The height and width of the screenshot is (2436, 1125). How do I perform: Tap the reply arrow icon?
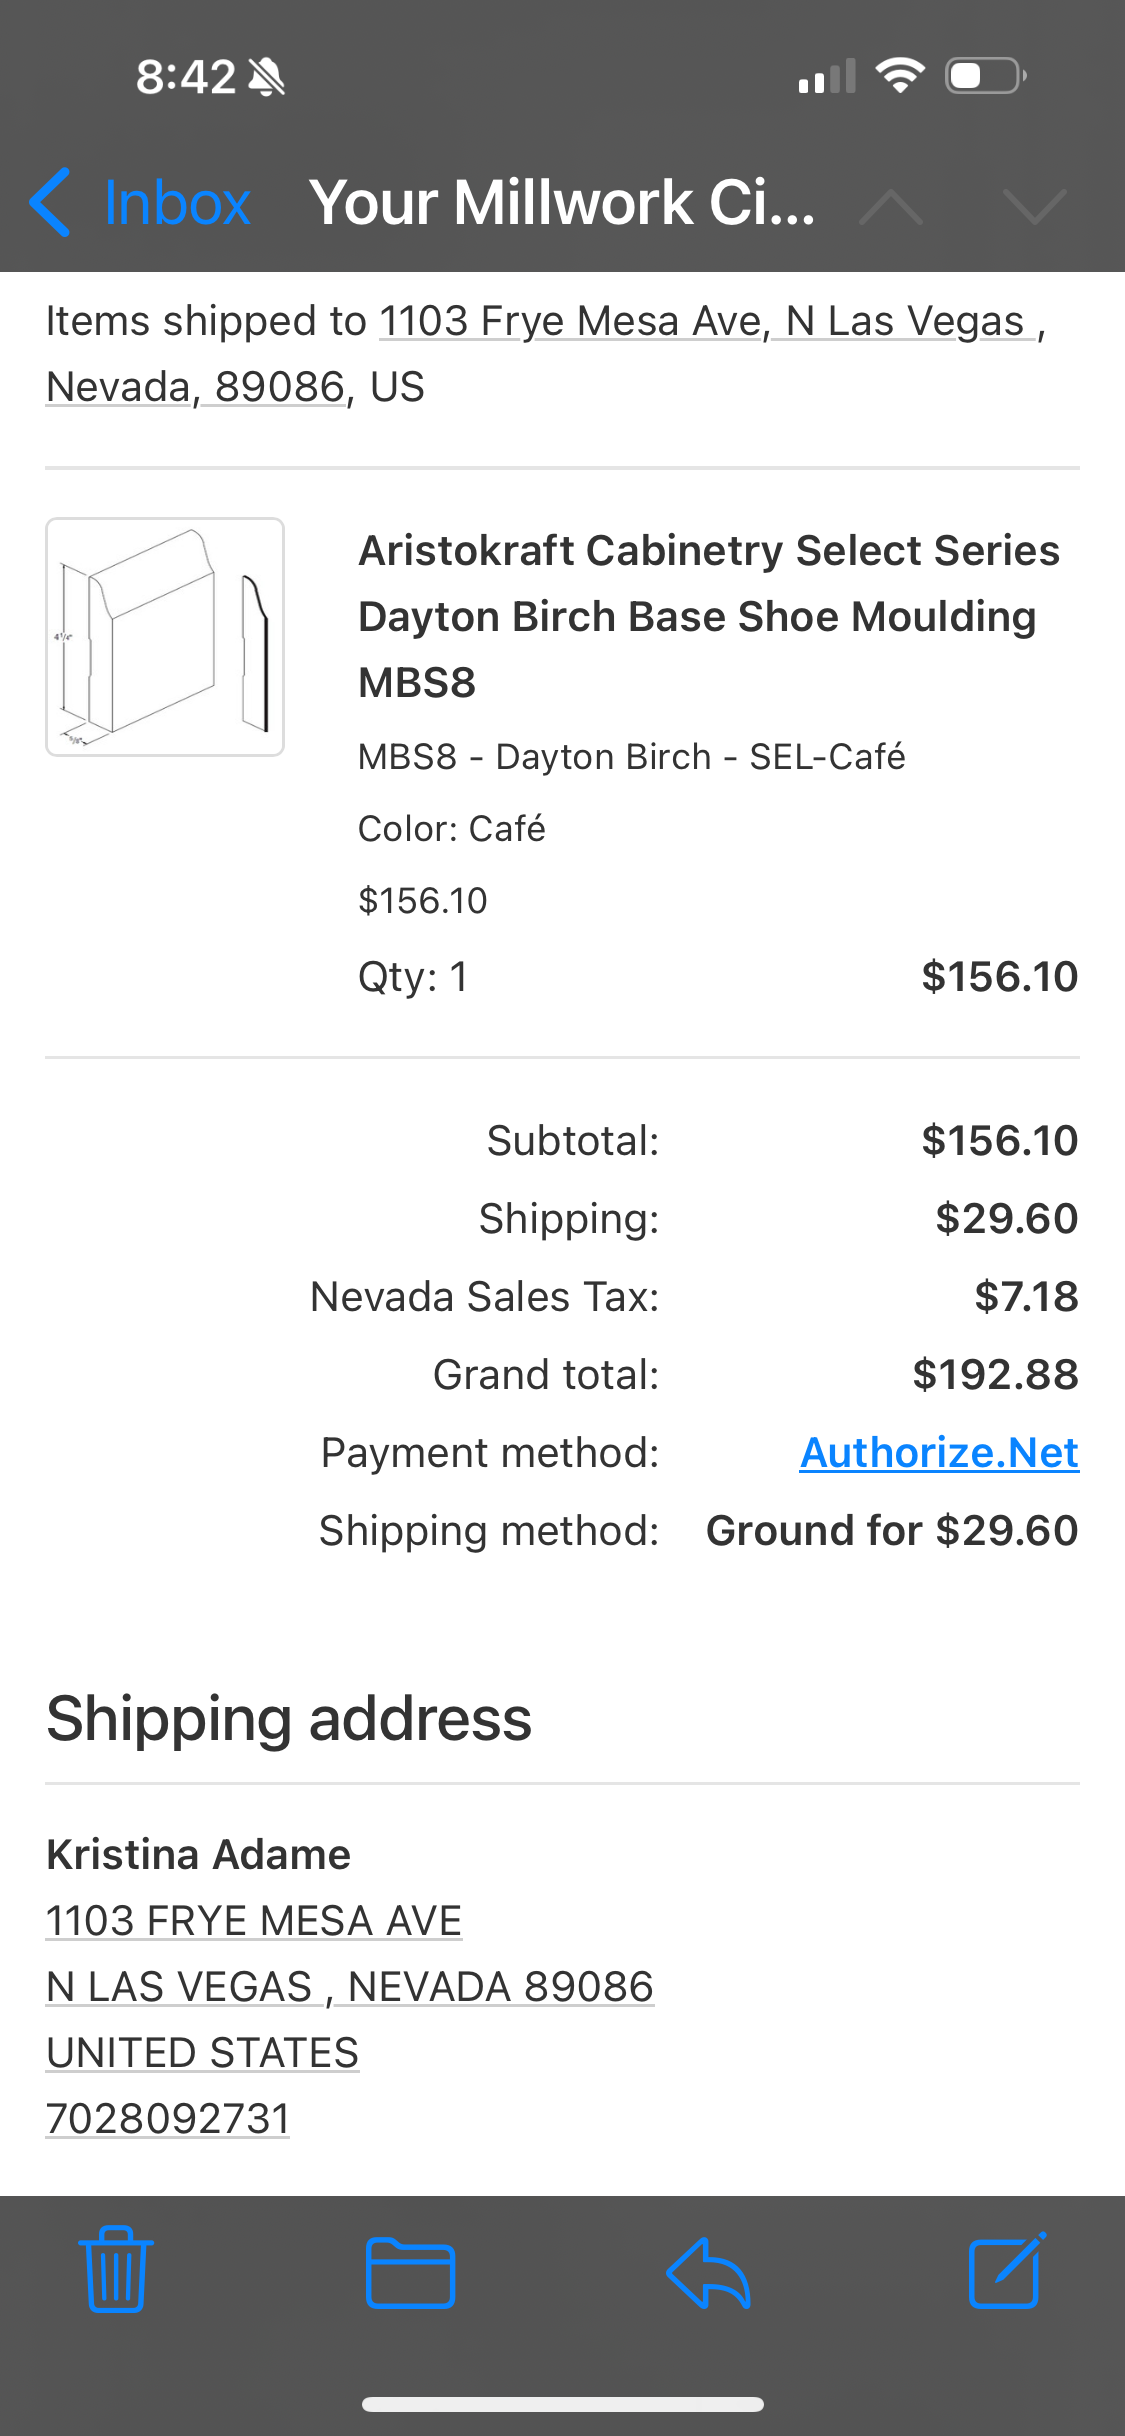708,2272
